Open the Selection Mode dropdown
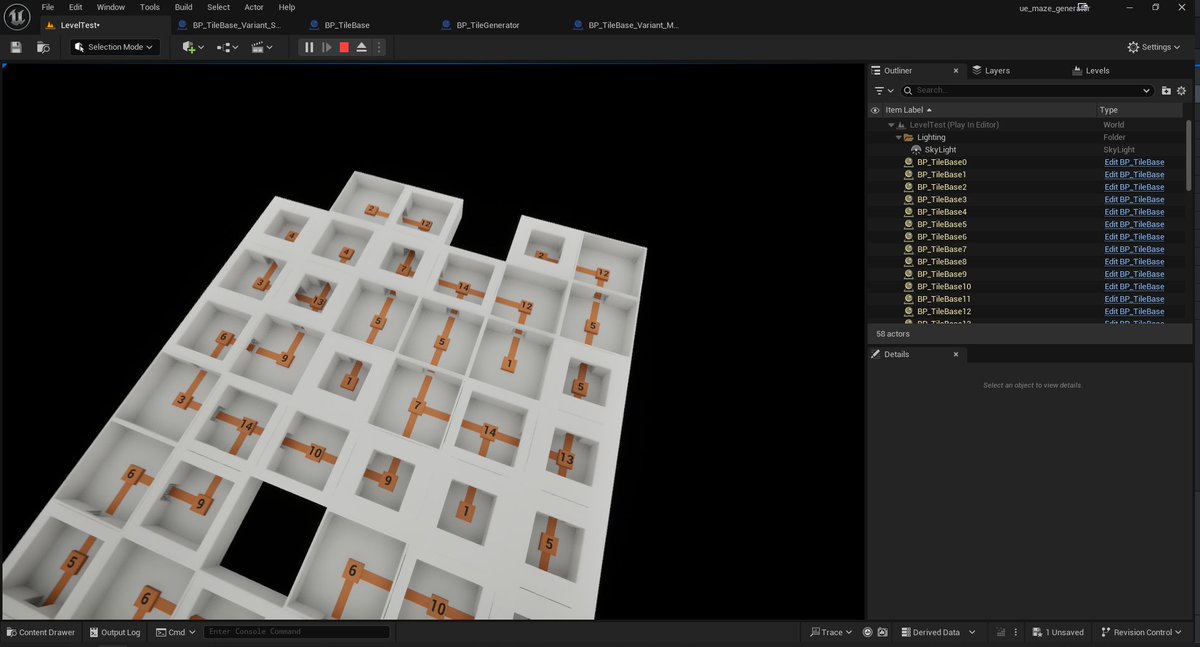This screenshot has width=1200, height=647. pos(115,47)
